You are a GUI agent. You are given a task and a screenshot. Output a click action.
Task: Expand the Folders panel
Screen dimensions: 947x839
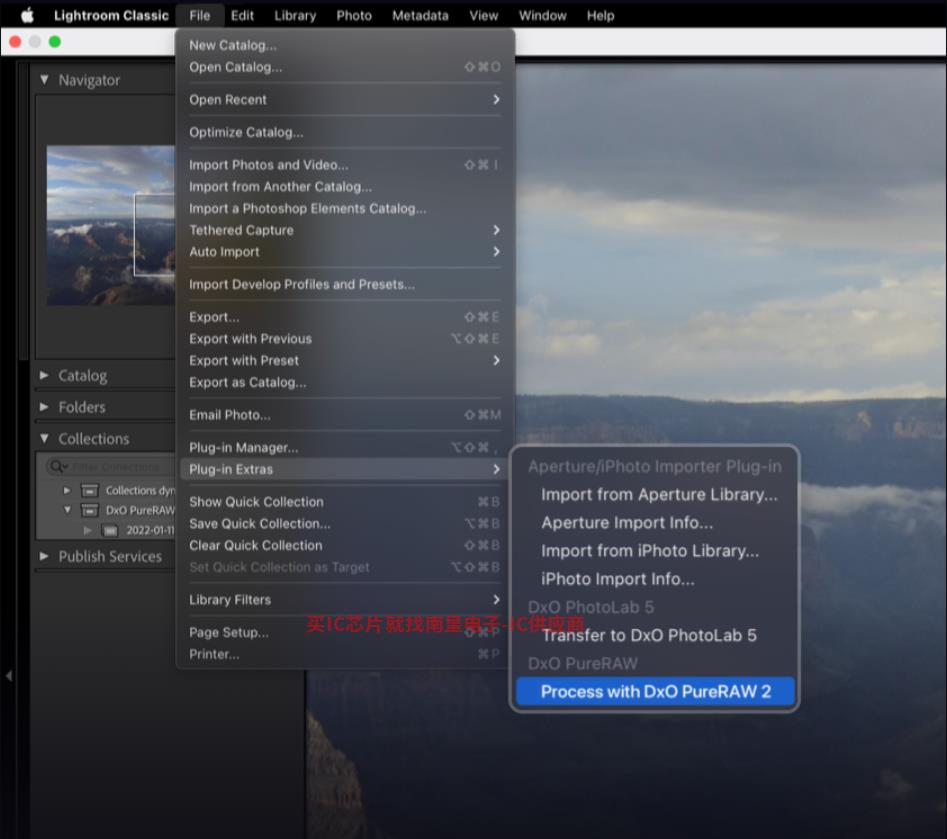[x=44, y=407]
